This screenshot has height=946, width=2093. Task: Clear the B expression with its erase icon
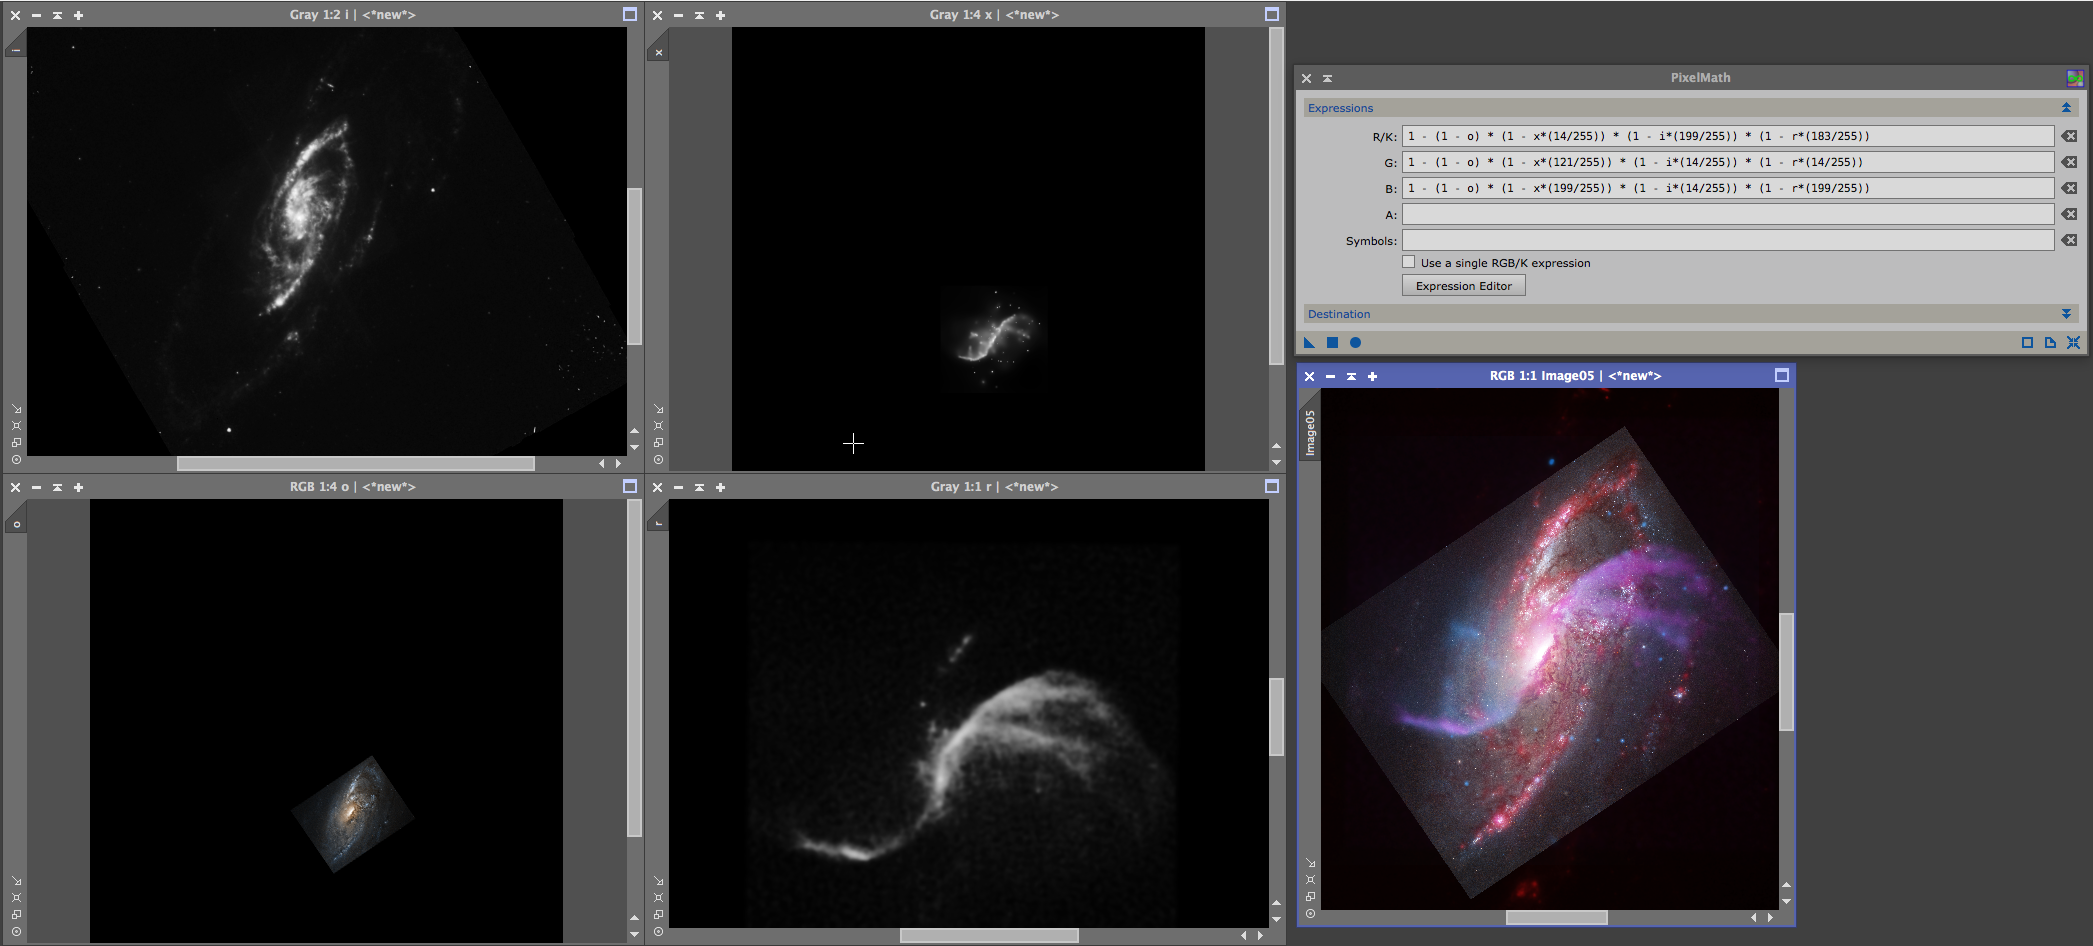[2069, 188]
